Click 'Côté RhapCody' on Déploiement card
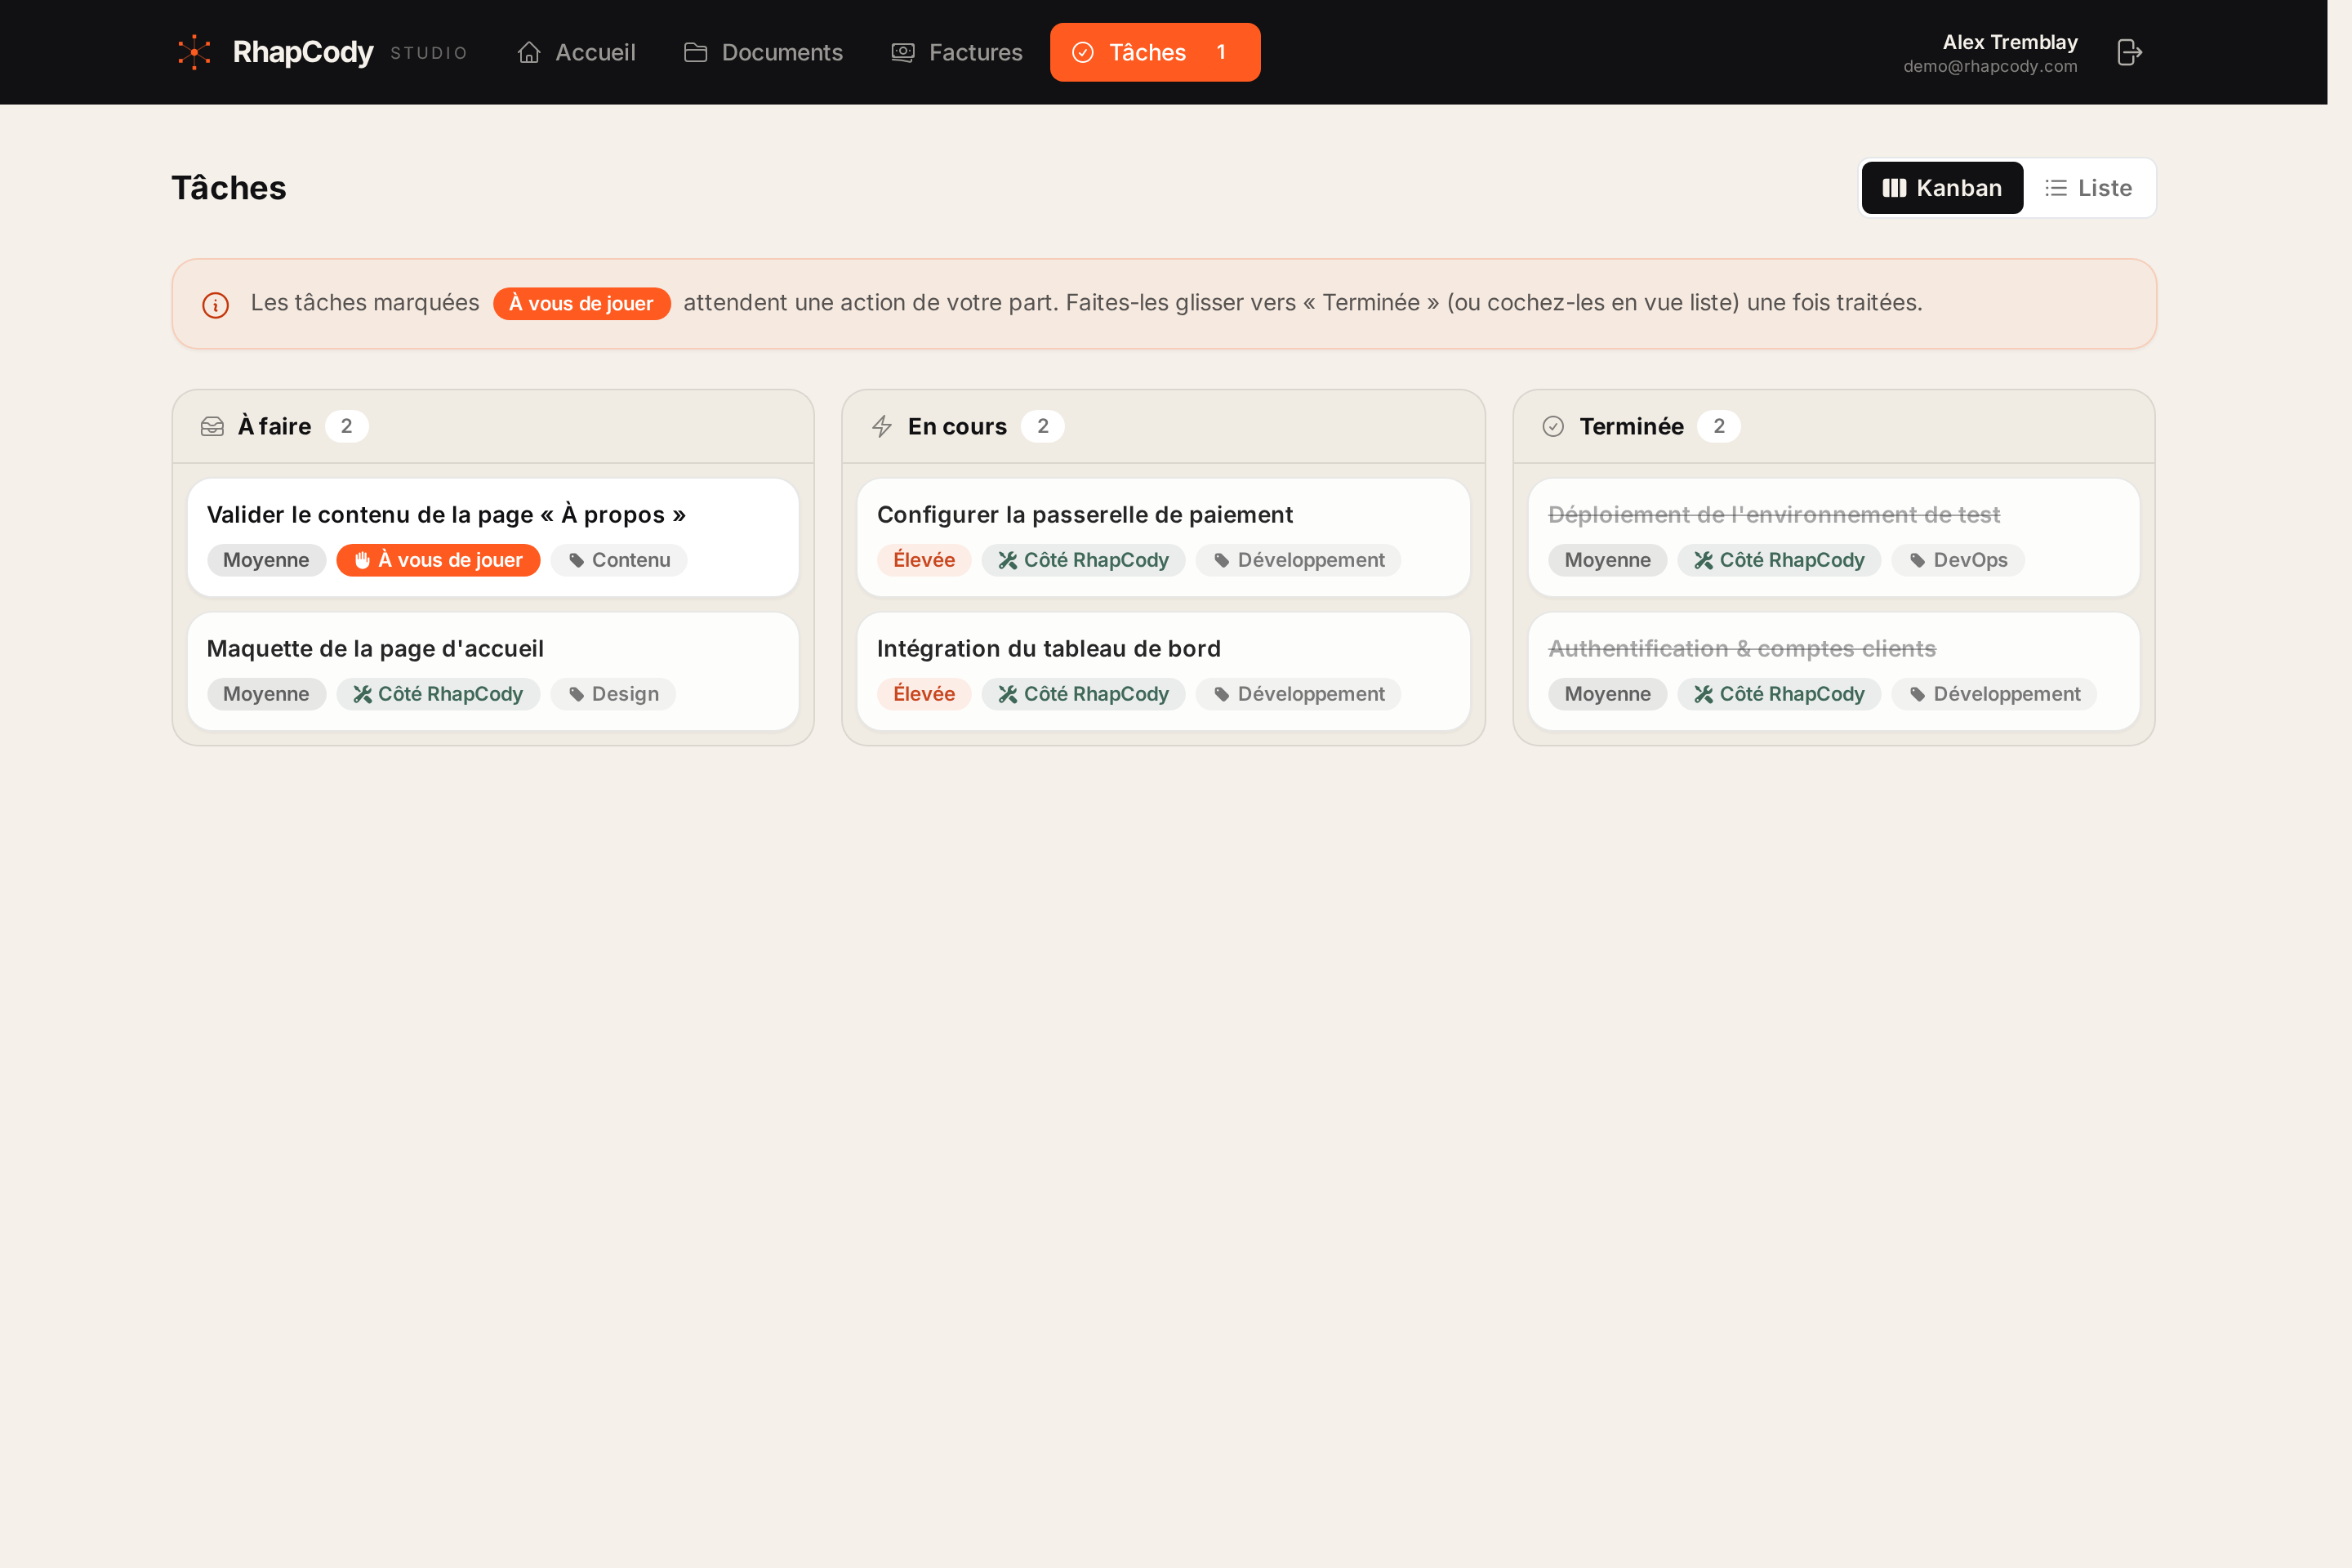The height and width of the screenshot is (1568, 2352). [1779, 560]
